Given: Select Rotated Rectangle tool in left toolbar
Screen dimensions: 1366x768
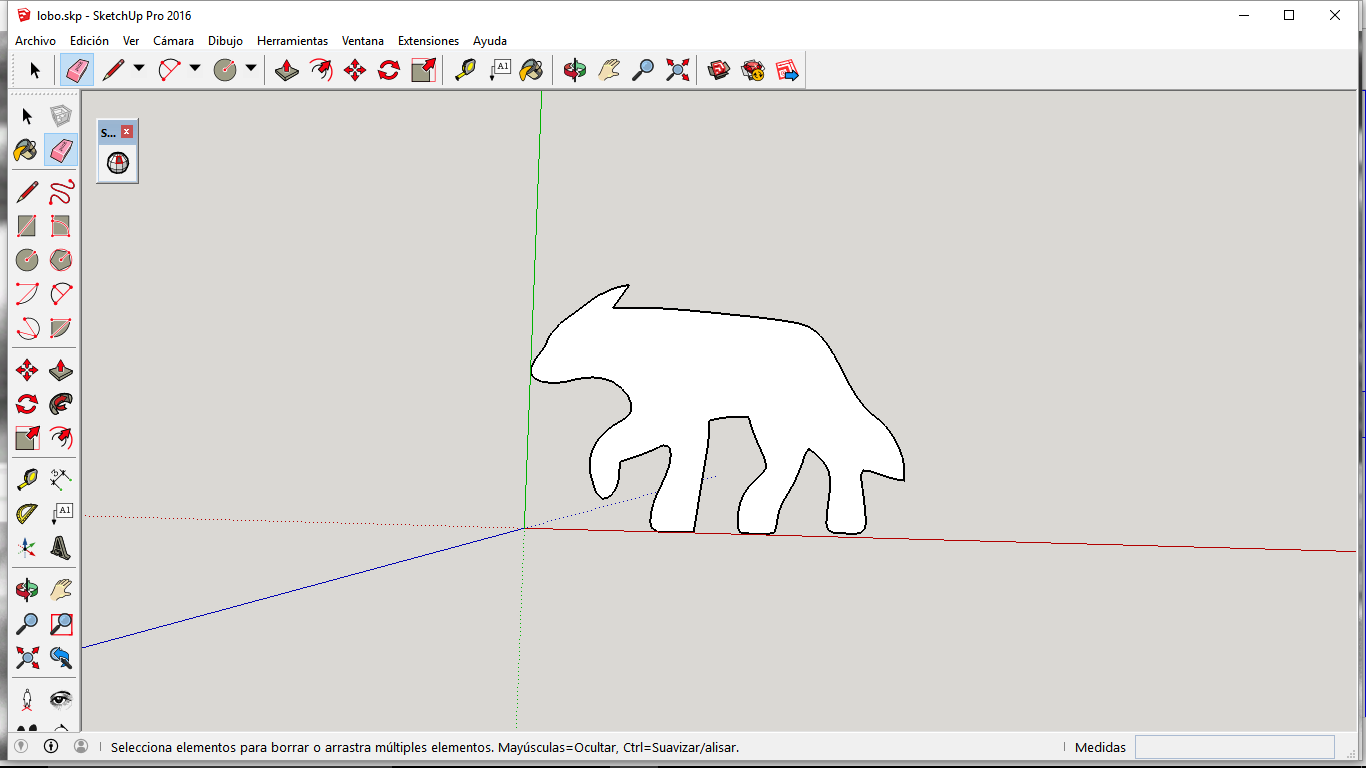Looking at the screenshot, I should point(61,226).
